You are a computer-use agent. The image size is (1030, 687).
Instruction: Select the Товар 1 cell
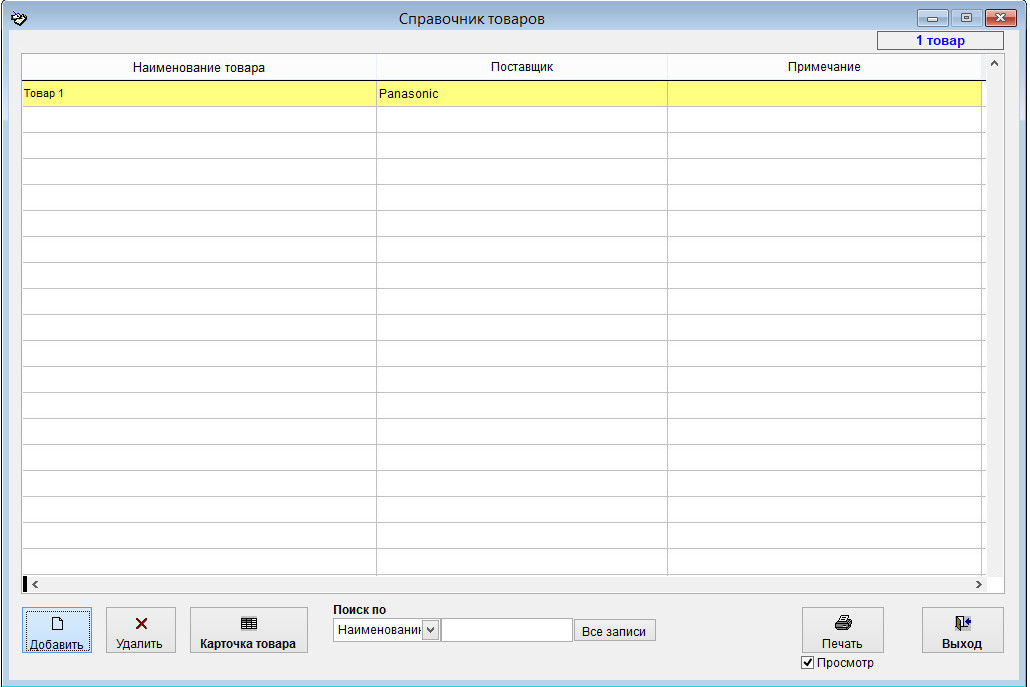[199, 94]
